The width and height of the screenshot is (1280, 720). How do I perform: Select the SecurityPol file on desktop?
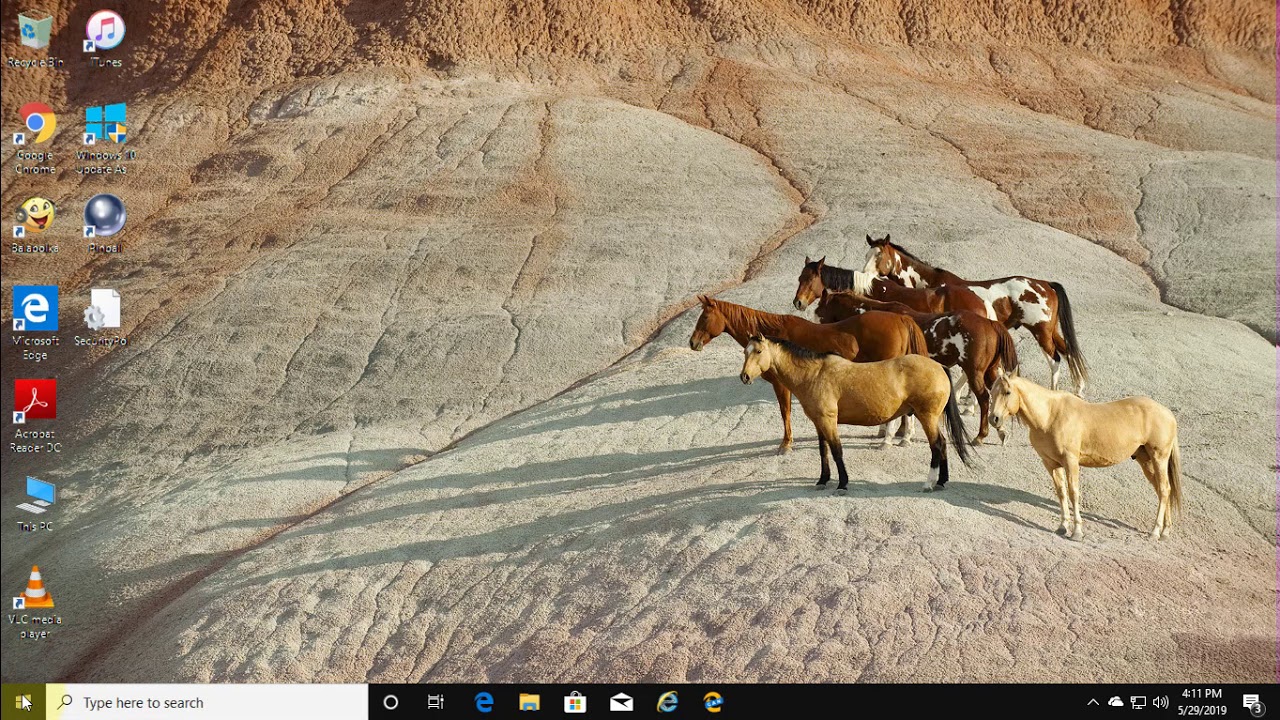point(101,318)
